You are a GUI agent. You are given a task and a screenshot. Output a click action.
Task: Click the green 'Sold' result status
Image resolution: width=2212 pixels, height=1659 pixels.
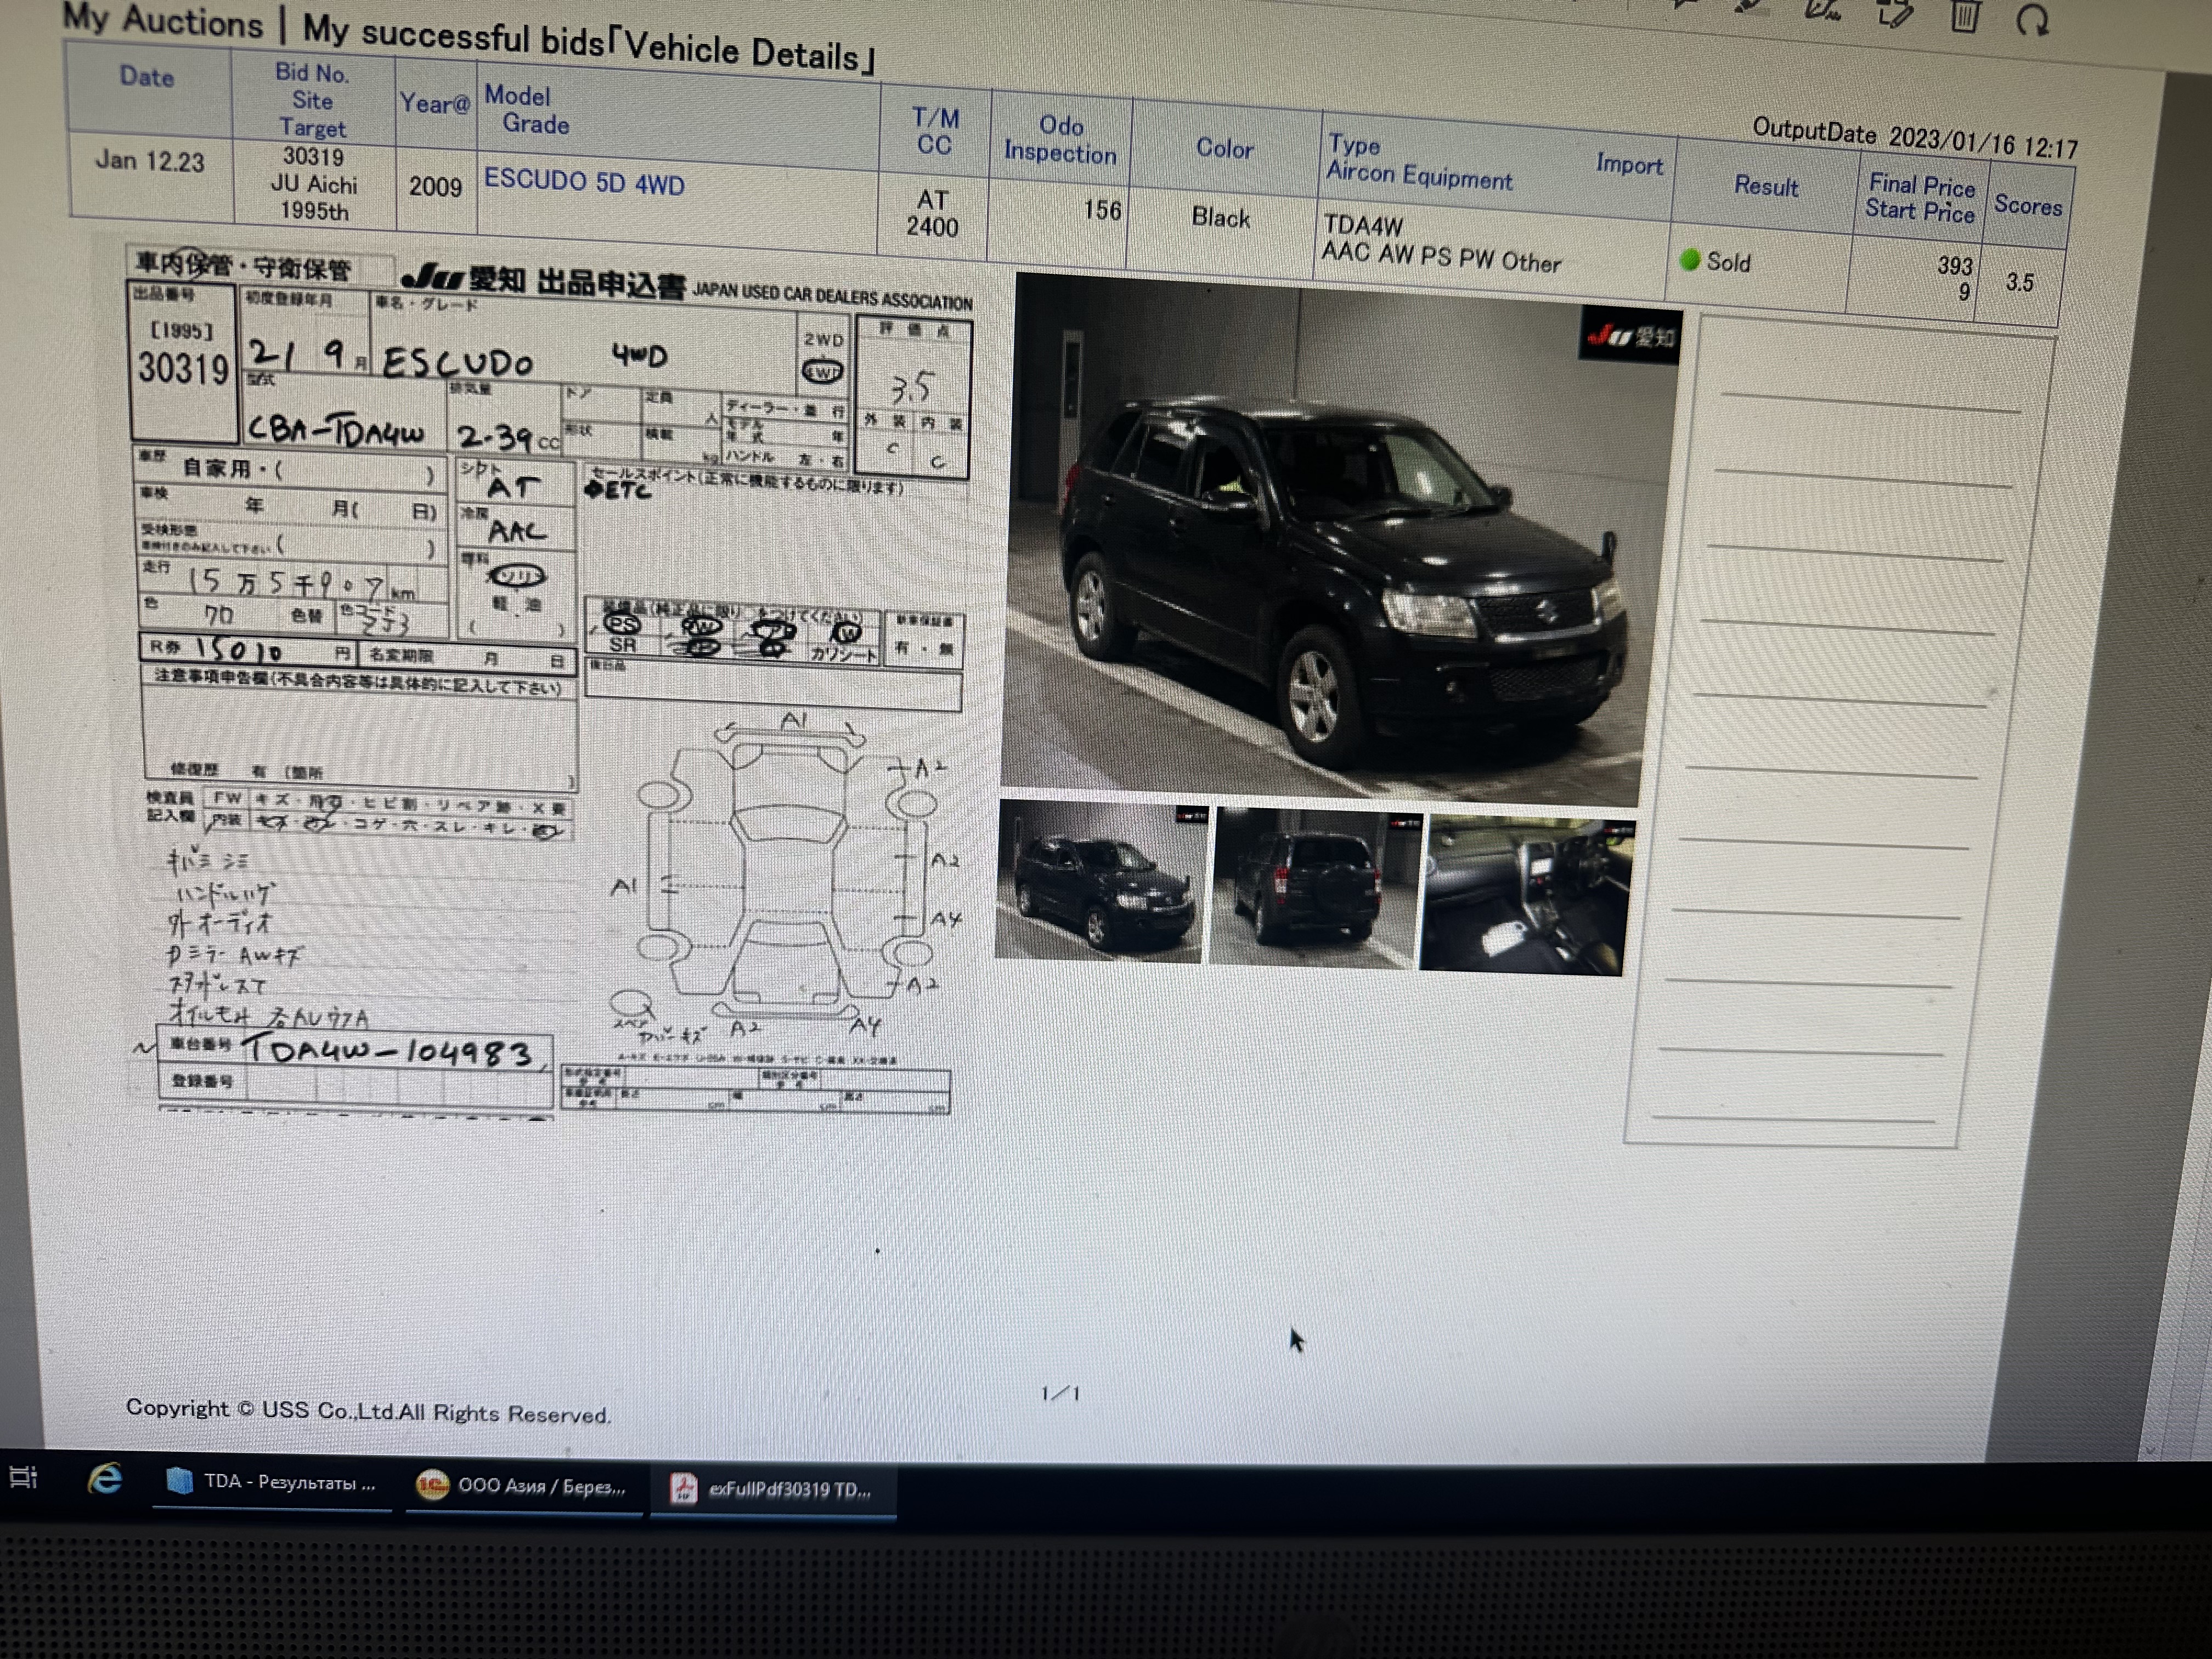(1716, 262)
